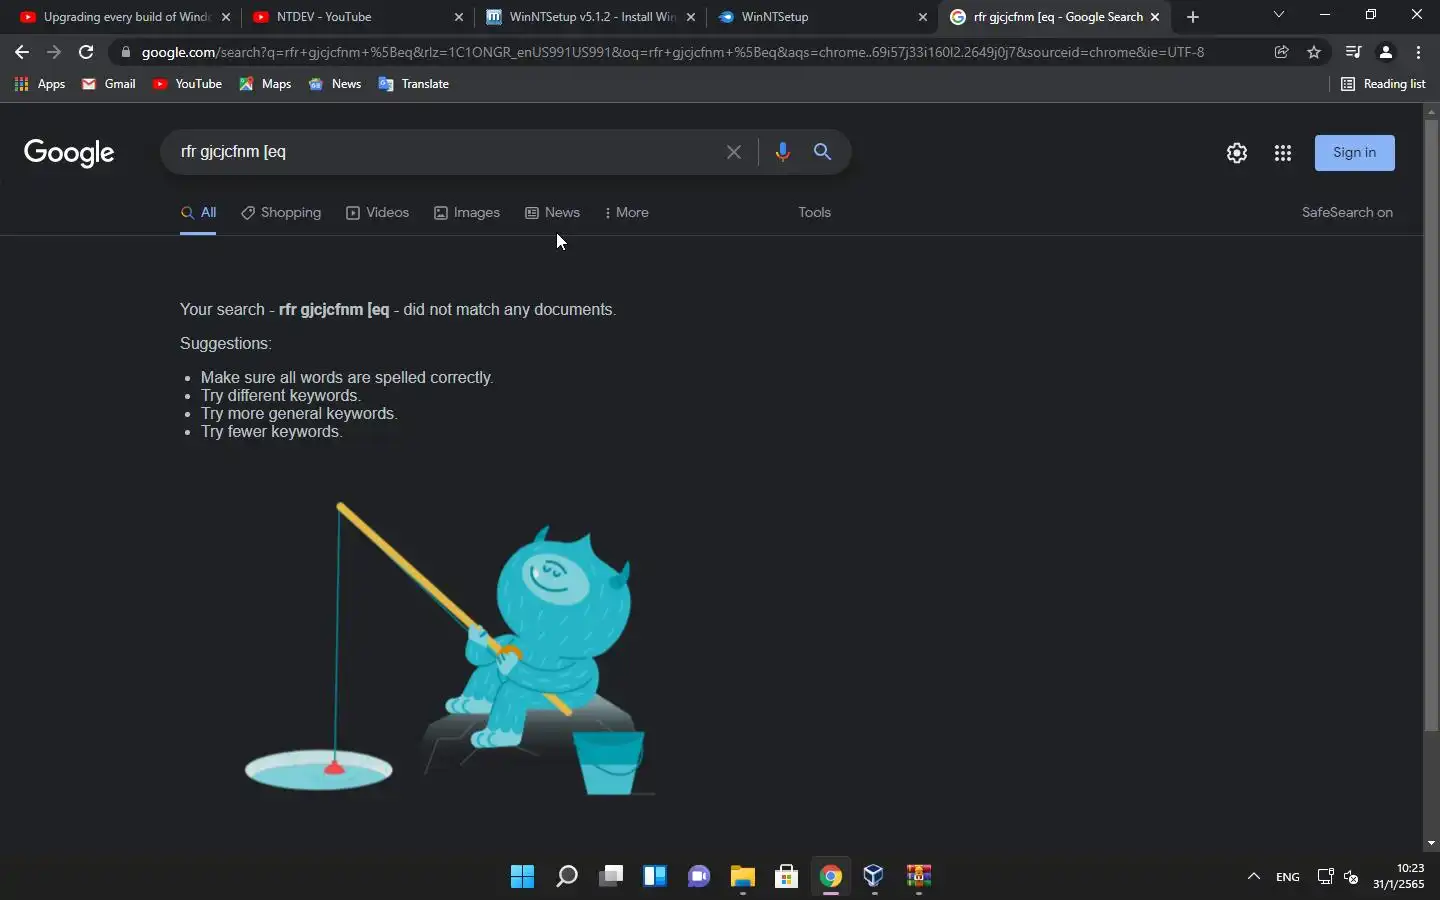Open SafeSearch on settings

1347,212
